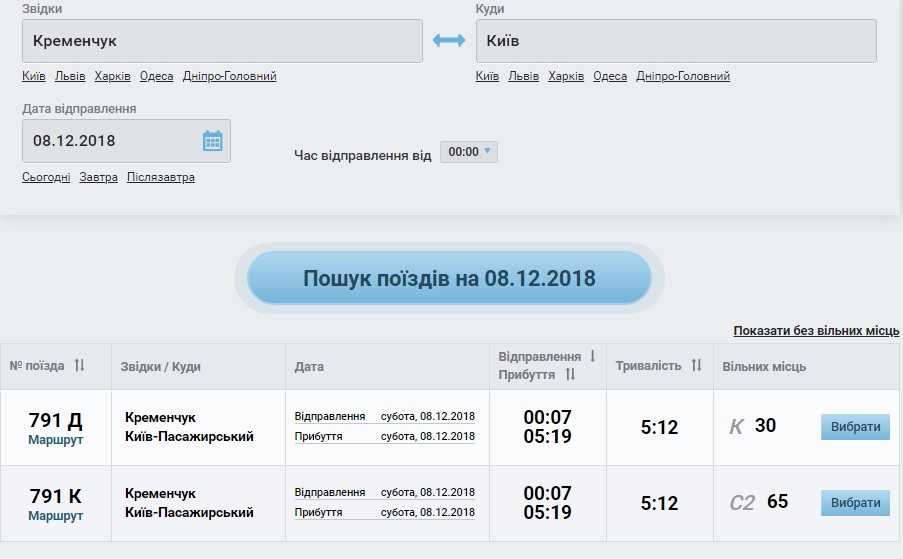Select Завтра quick date link
The height and width of the screenshot is (559, 903).
[98, 177]
